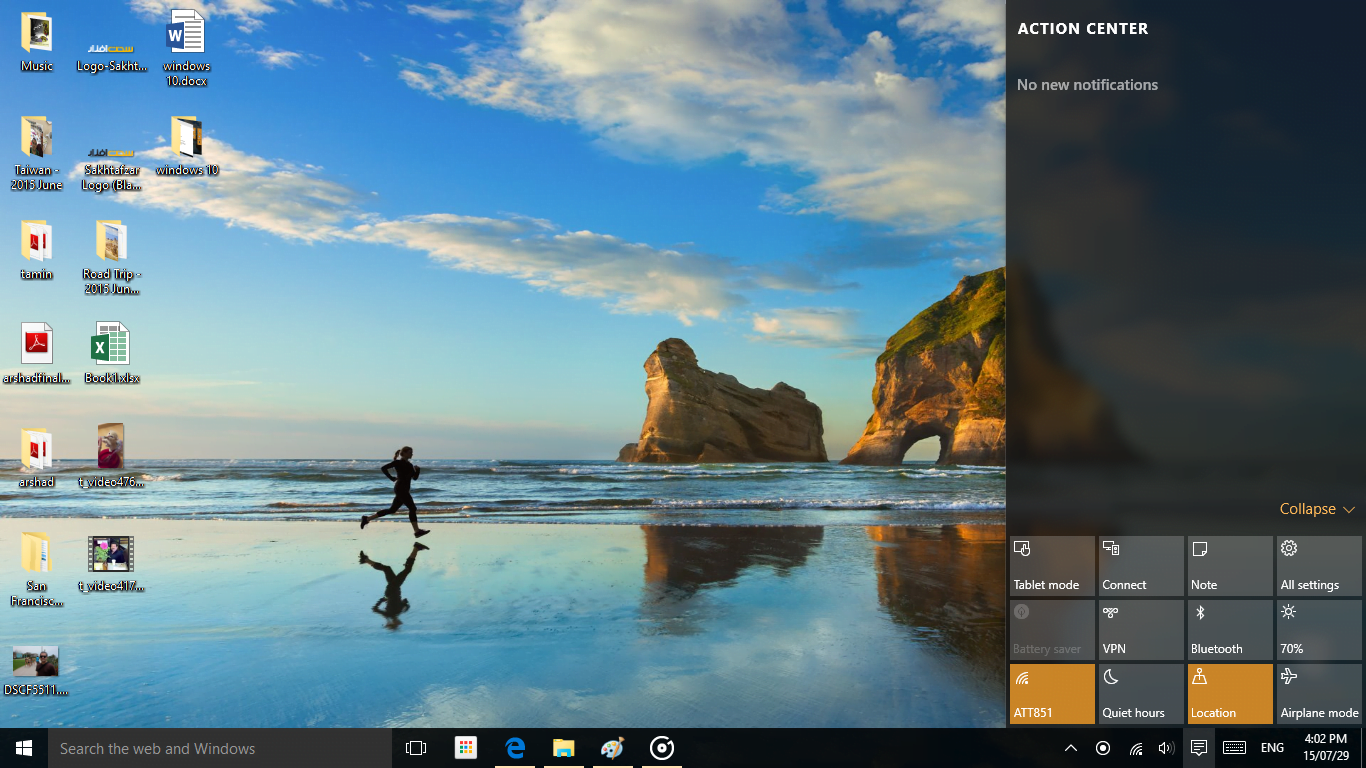Image resolution: width=1366 pixels, height=768 pixels.
Task: Disable the Location tile
Action: tap(1229, 694)
